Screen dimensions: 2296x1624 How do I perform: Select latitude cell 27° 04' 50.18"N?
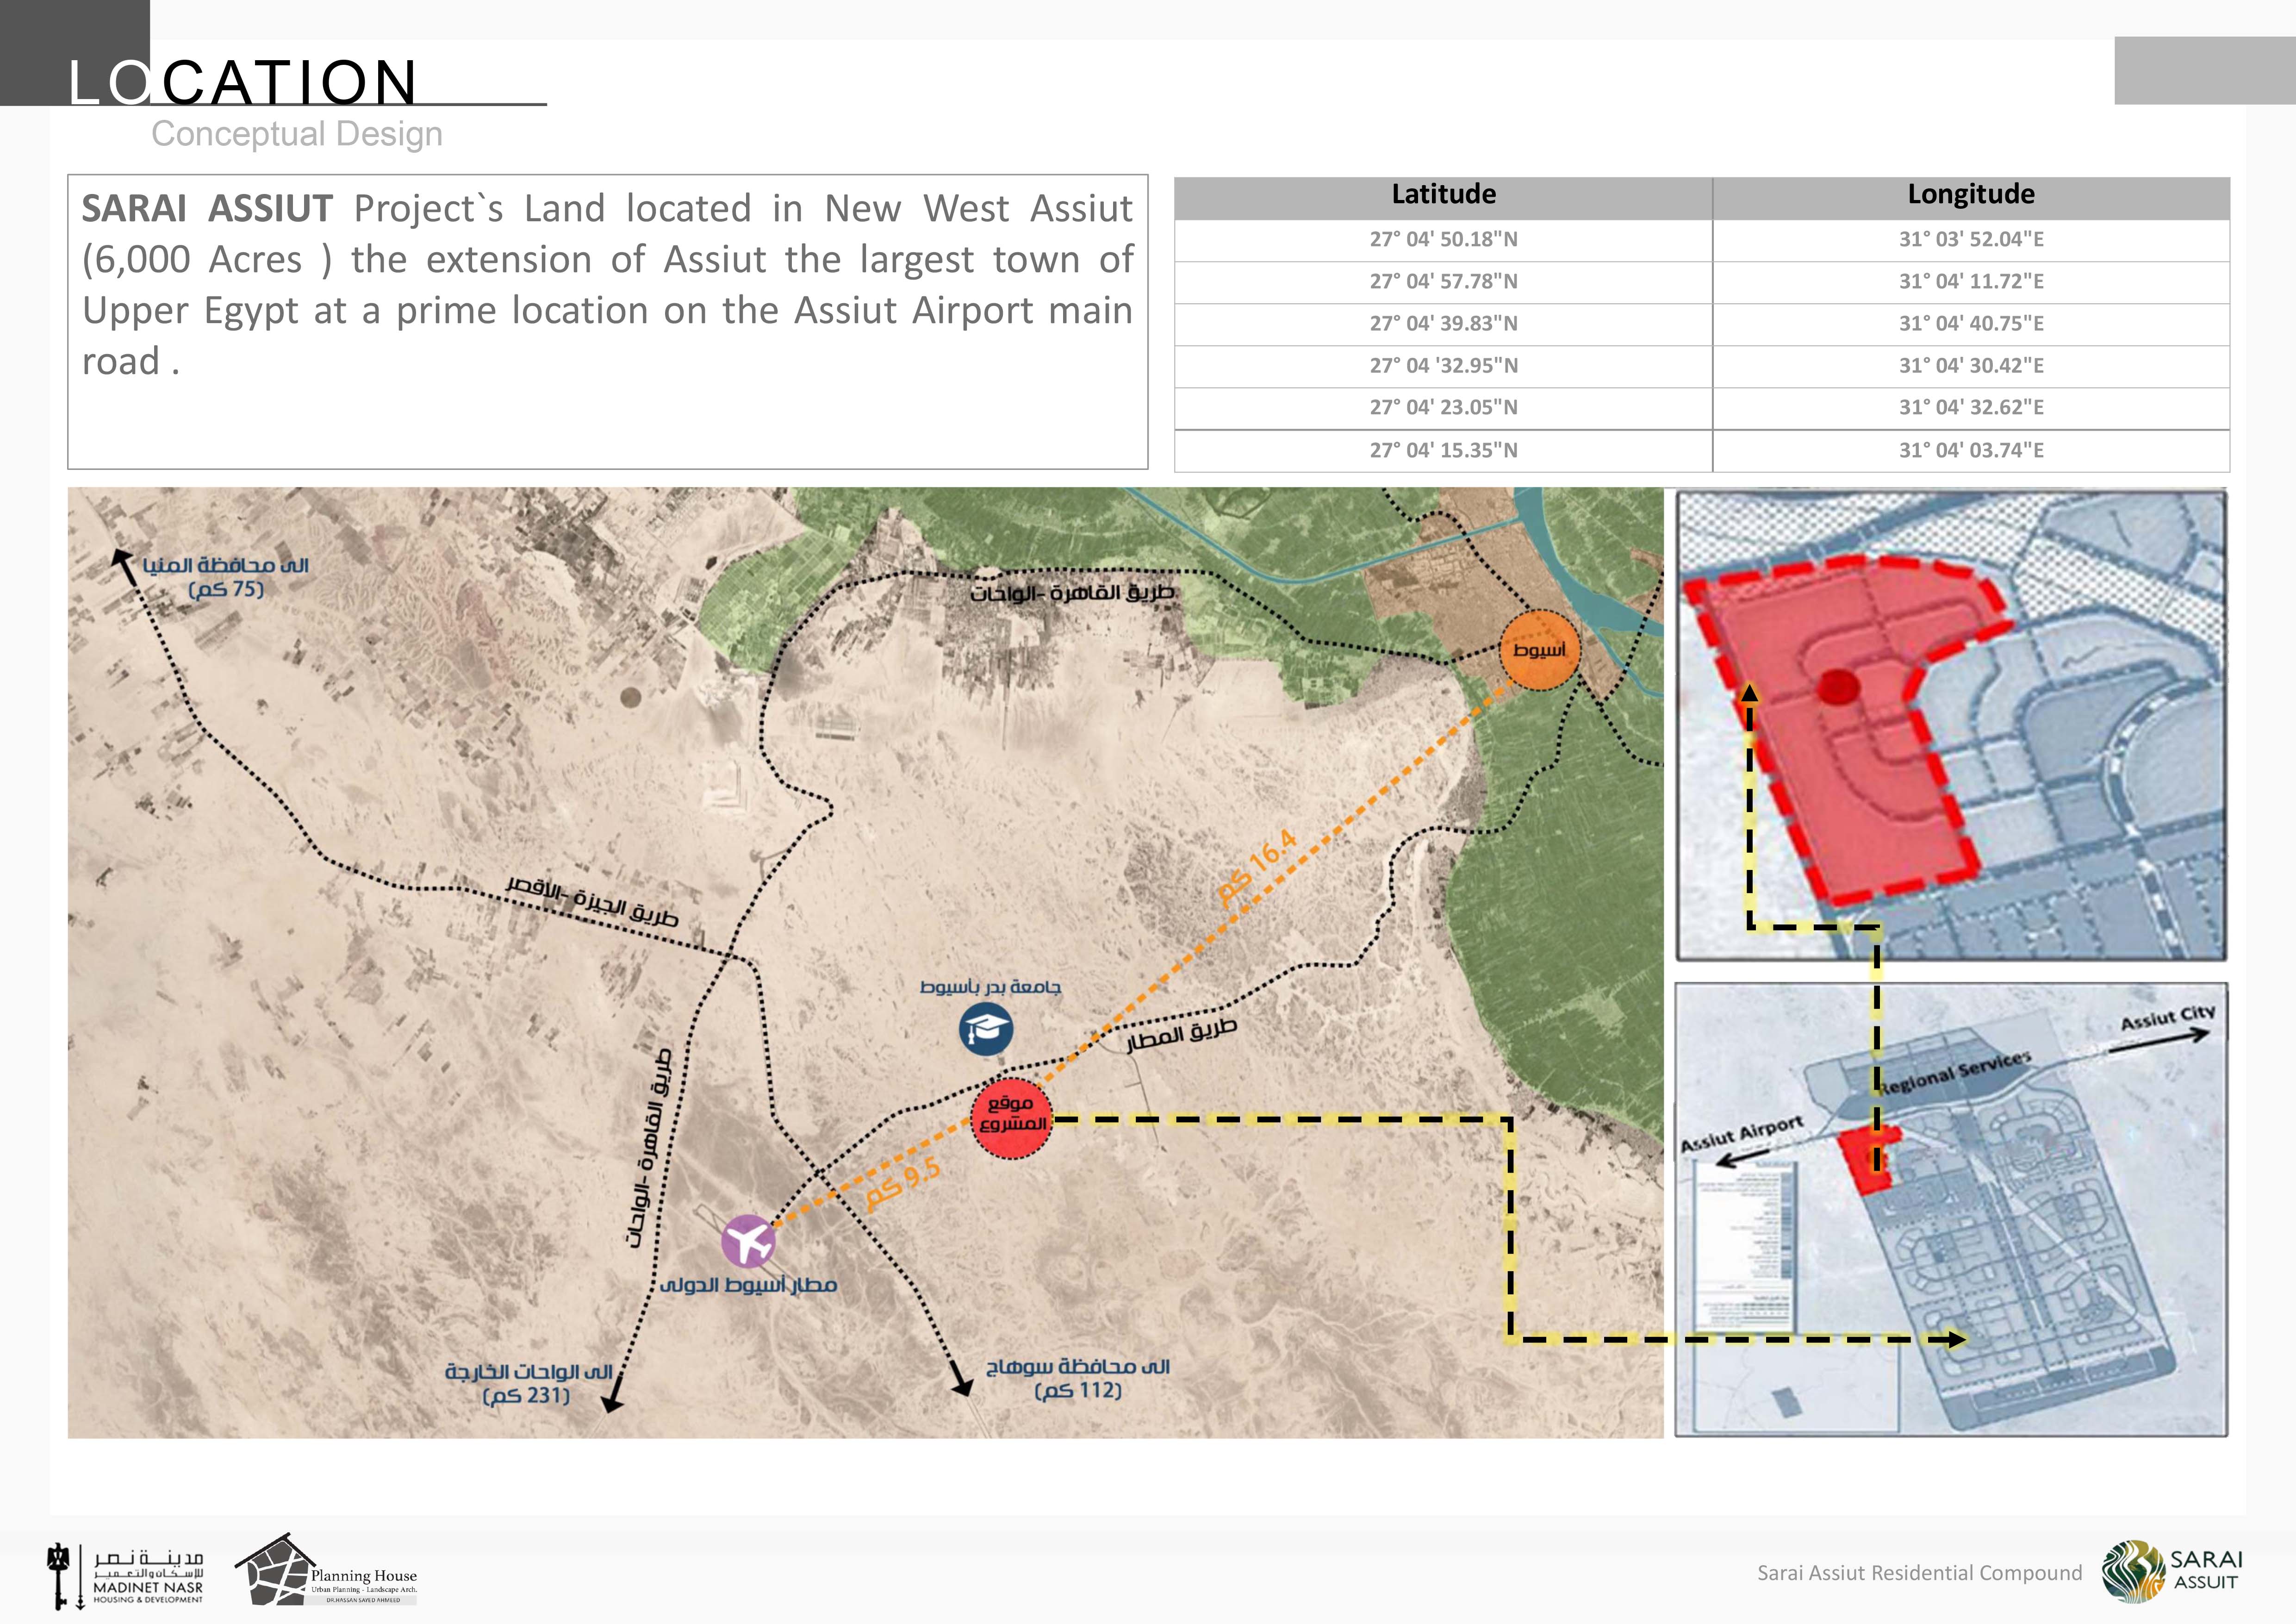(1443, 240)
